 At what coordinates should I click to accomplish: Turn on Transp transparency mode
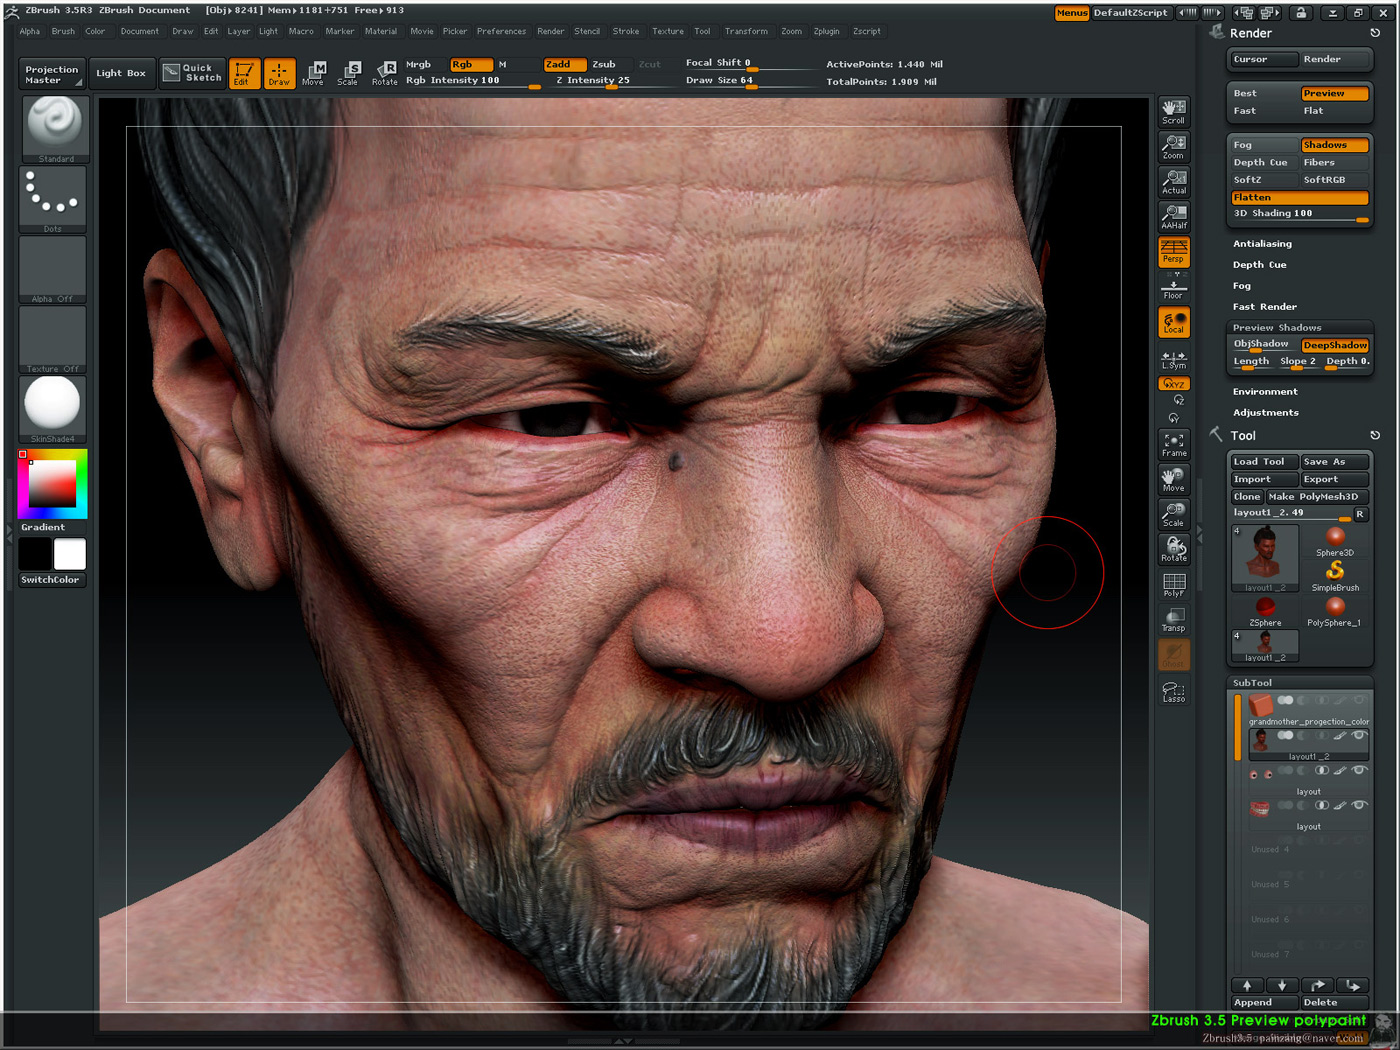[x=1173, y=618]
